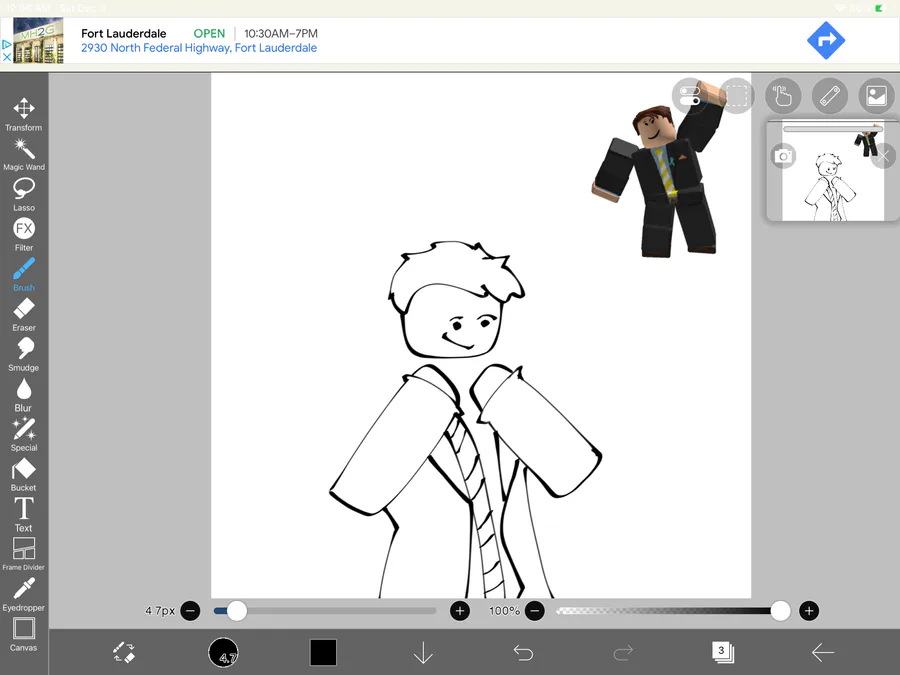The image size is (900, 675).
Task: Tap the back arrow to exit canvas
Action: tap(823, 653)
